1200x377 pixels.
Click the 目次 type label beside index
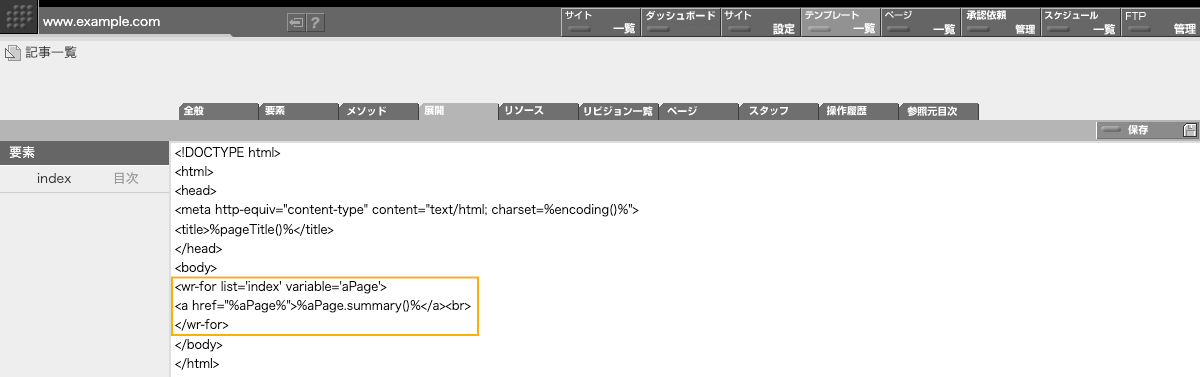[125, 178]
